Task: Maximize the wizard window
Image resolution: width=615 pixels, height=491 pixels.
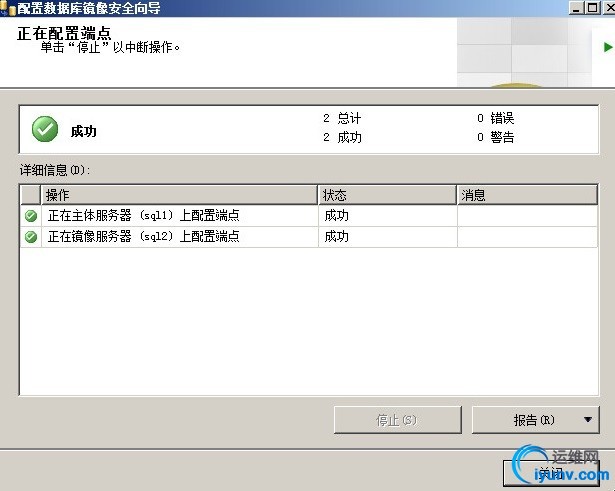Action: tap(593, 8)
